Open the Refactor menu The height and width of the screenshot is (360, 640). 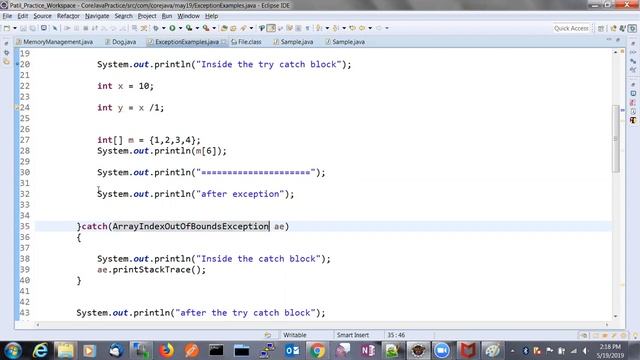click(68, 16)
